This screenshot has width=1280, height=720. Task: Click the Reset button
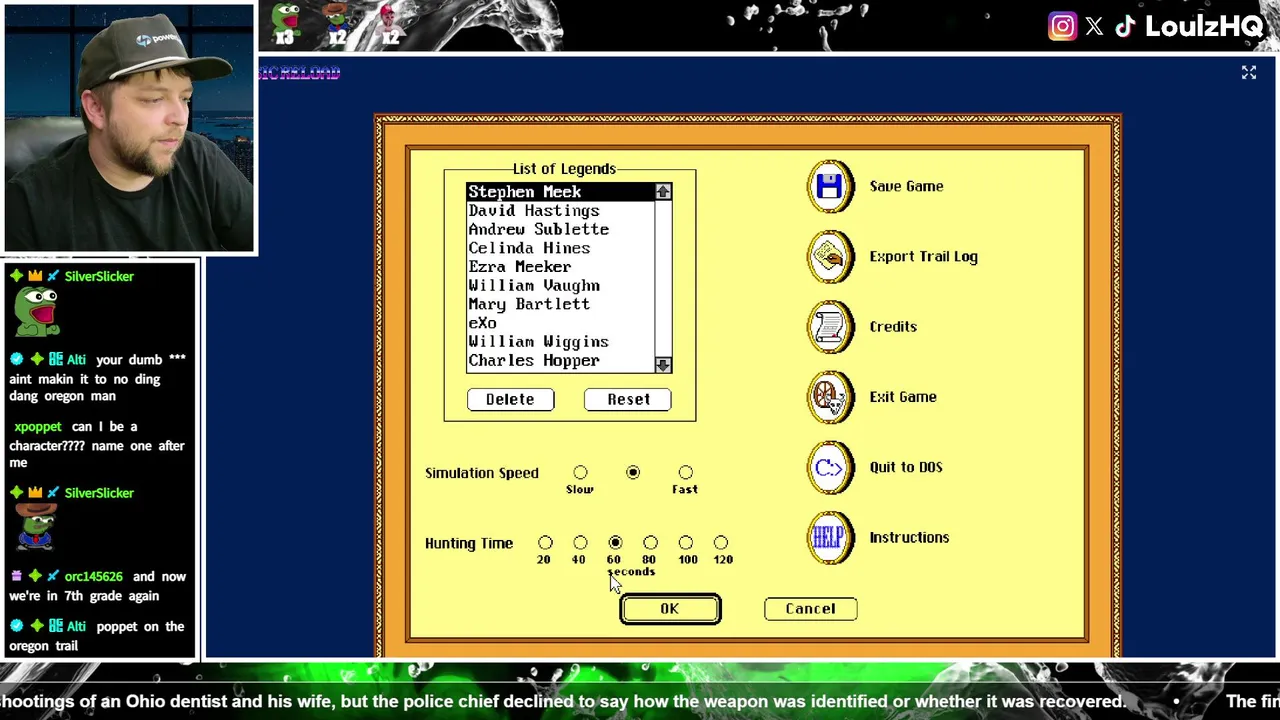pos(629,399)
